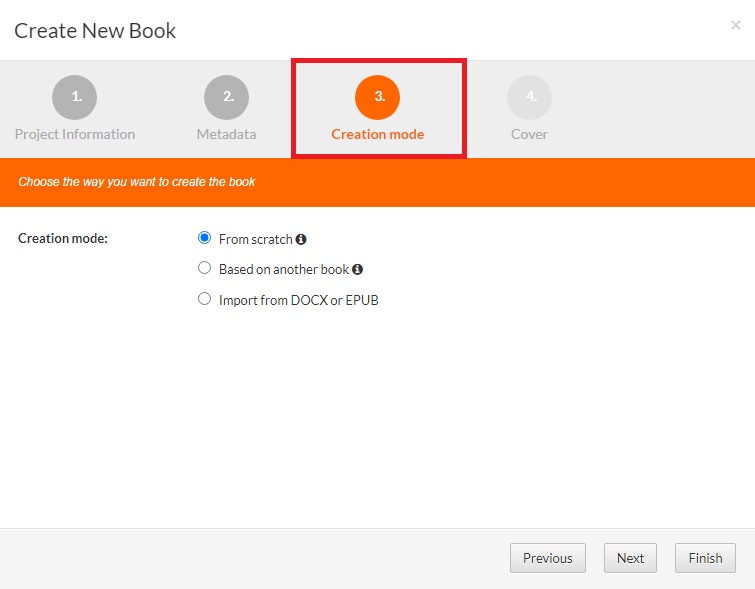Click the step 1 numbered circle
Viewport: 755px width, 589px height.
[75, 97]
